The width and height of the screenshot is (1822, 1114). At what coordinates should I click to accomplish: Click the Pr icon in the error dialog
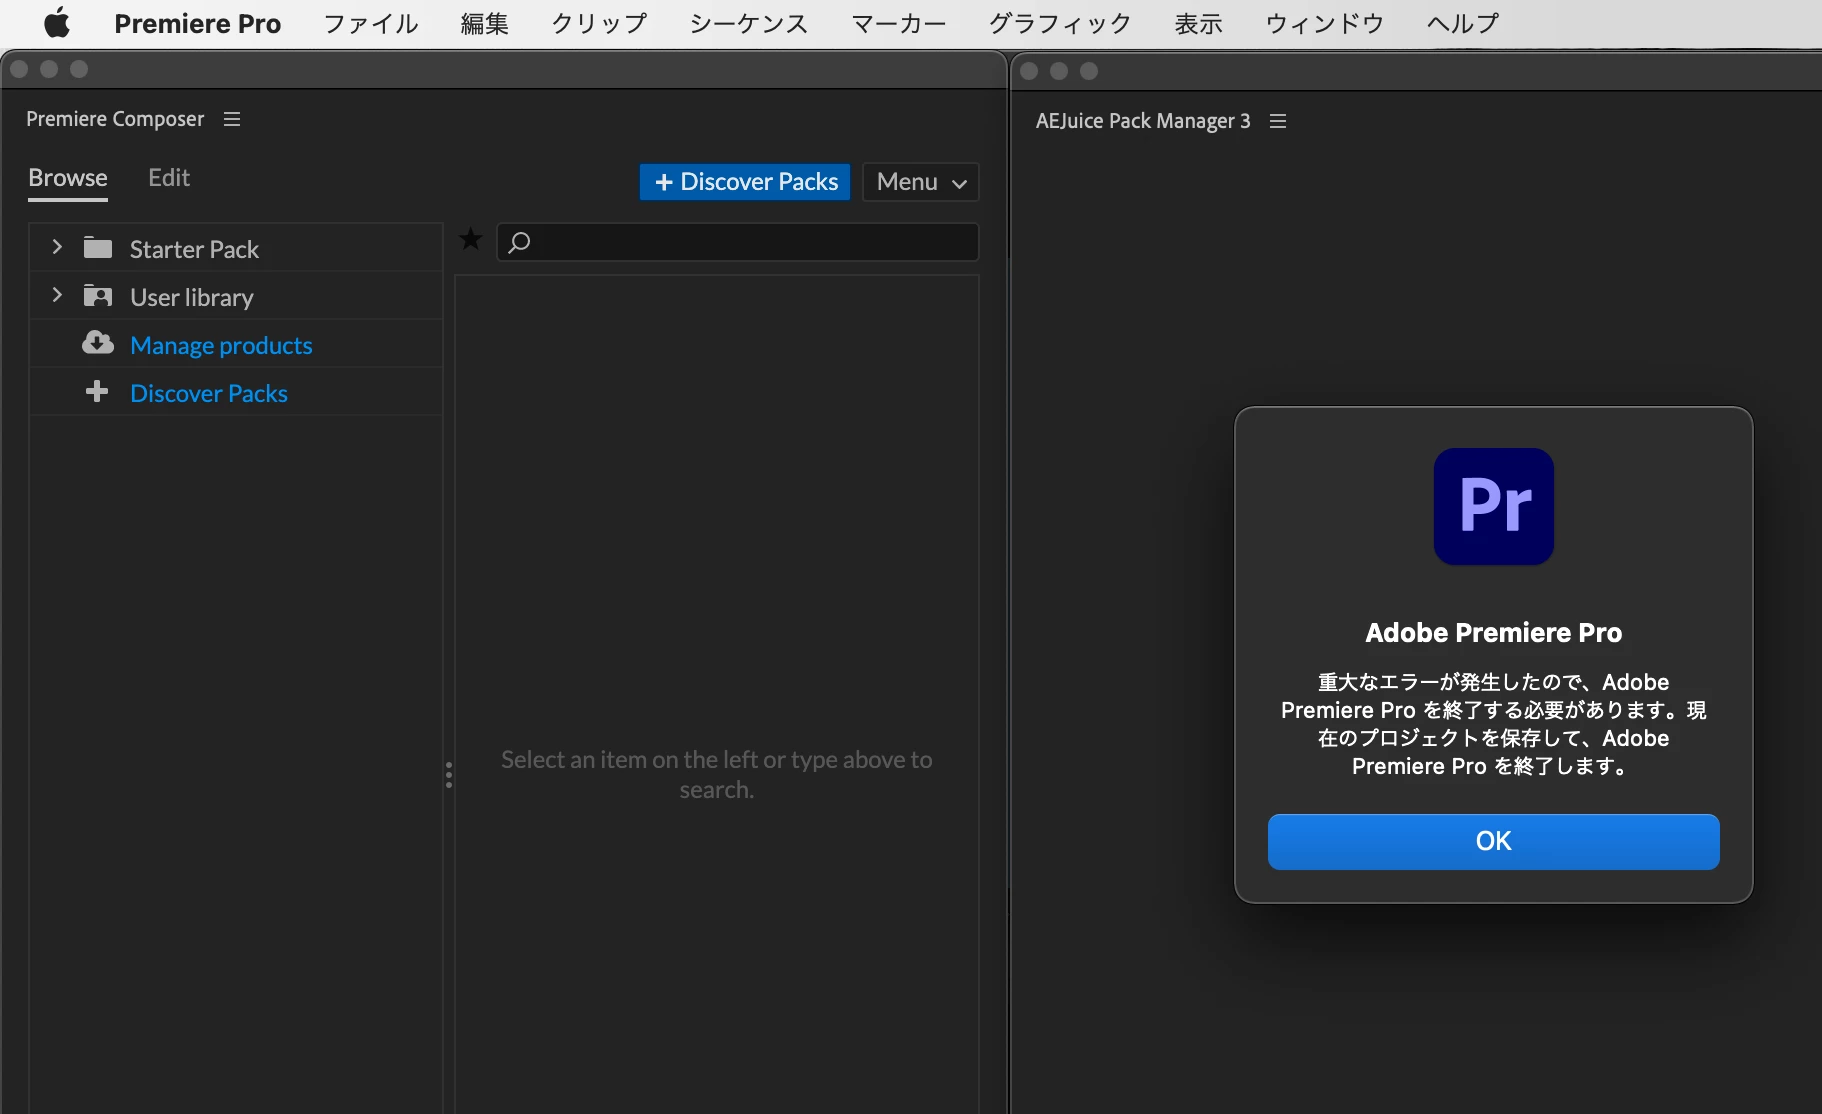(x=1494, y=506)
